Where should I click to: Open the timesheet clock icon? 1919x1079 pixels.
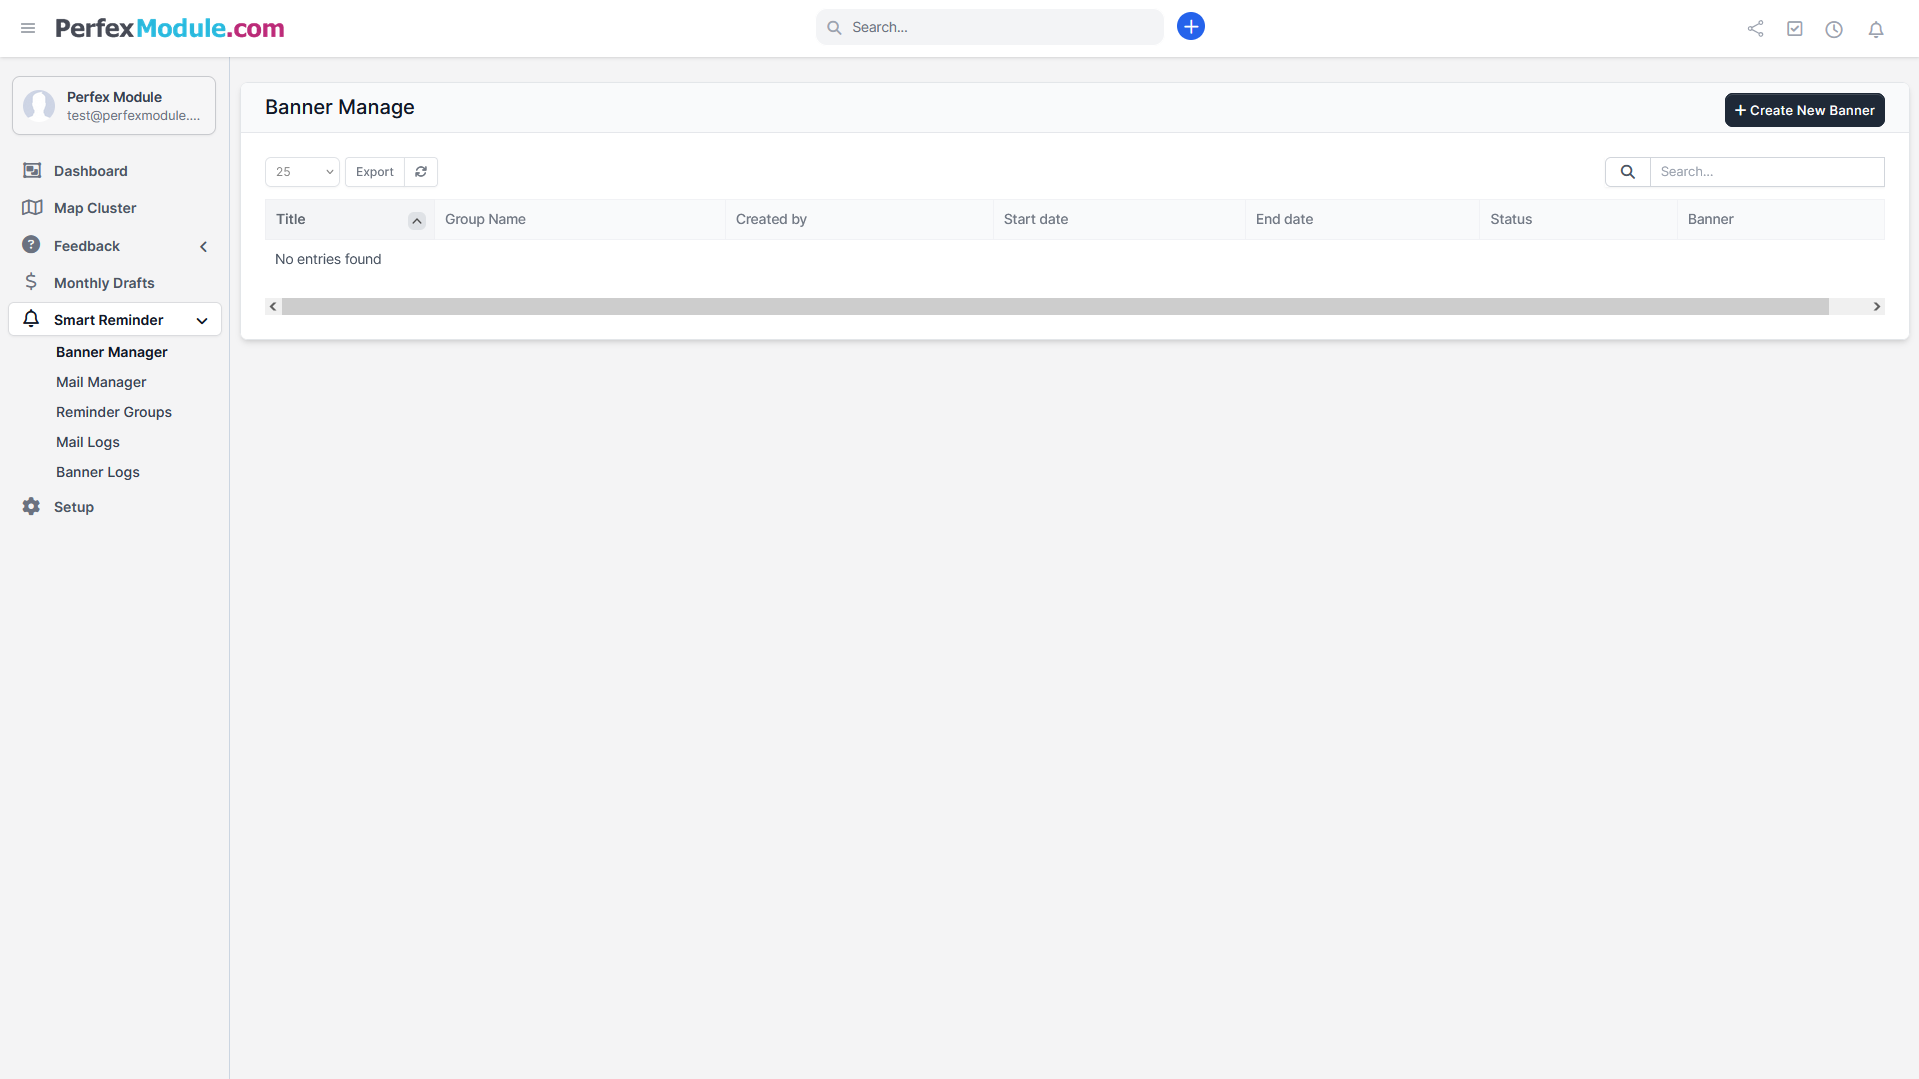[x=1833, y=29]
